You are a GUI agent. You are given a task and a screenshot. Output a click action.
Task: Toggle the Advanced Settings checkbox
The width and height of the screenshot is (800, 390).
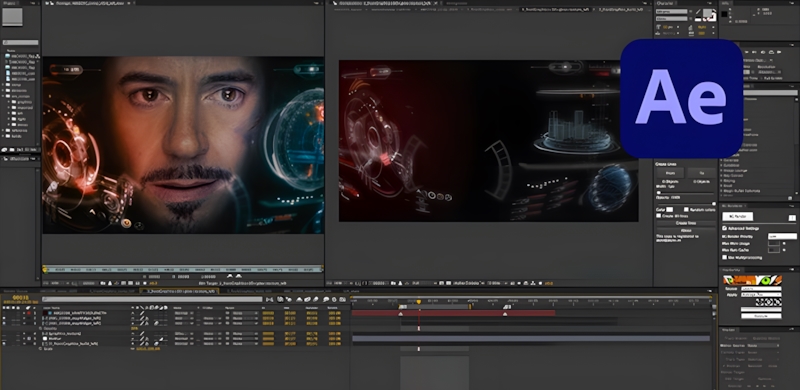[724, 228]
